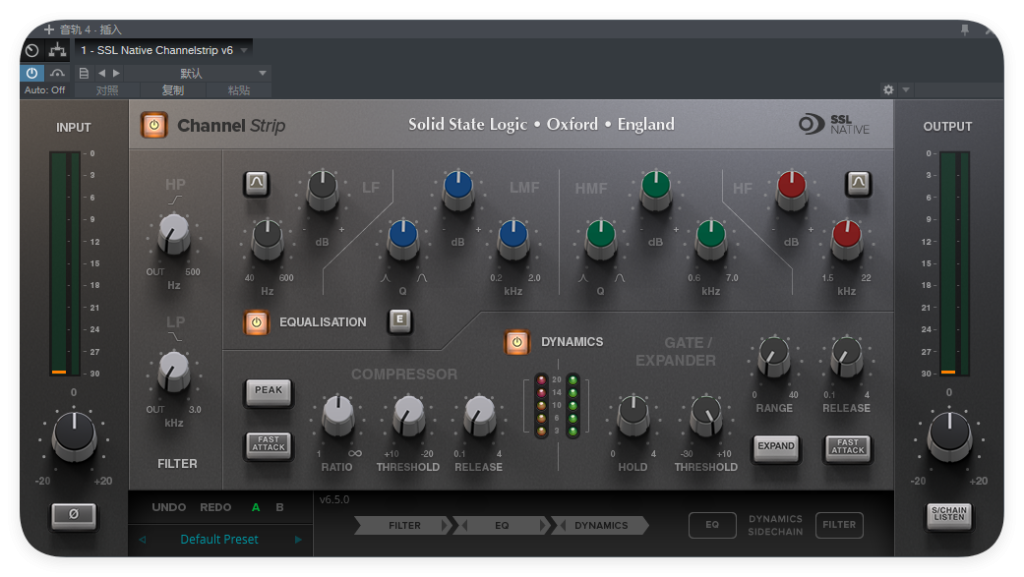Screen dimensions: 1024x577
Task: Click the compressor THRESHOLD knob
Action: point(409,415)
